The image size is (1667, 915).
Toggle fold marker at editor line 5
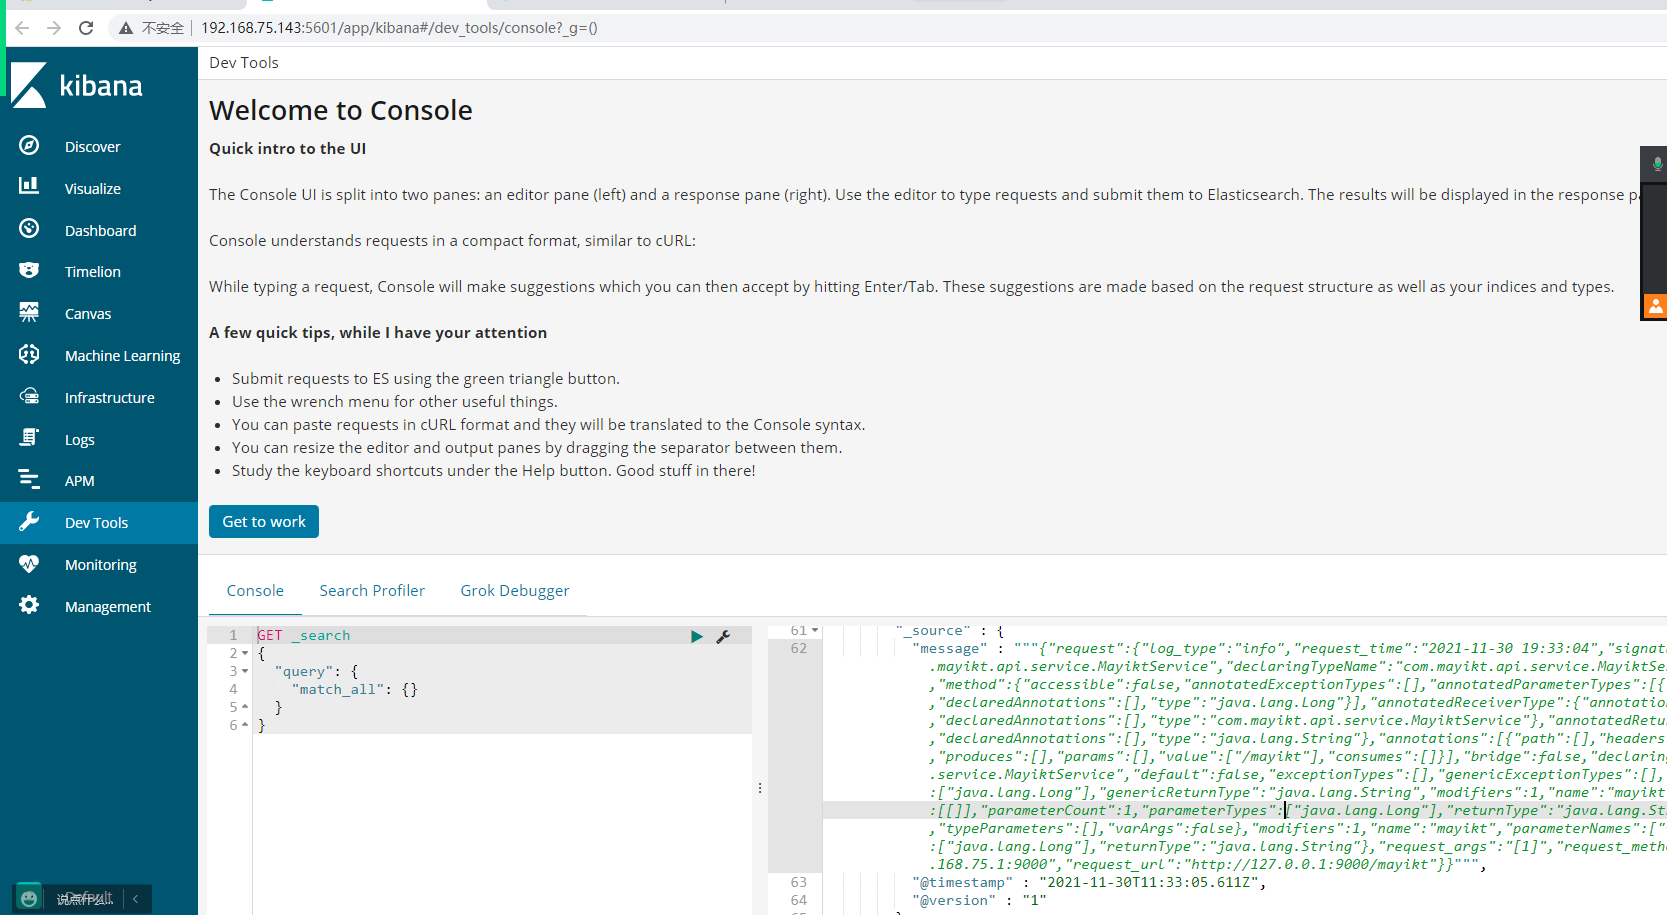pos(245,707)
